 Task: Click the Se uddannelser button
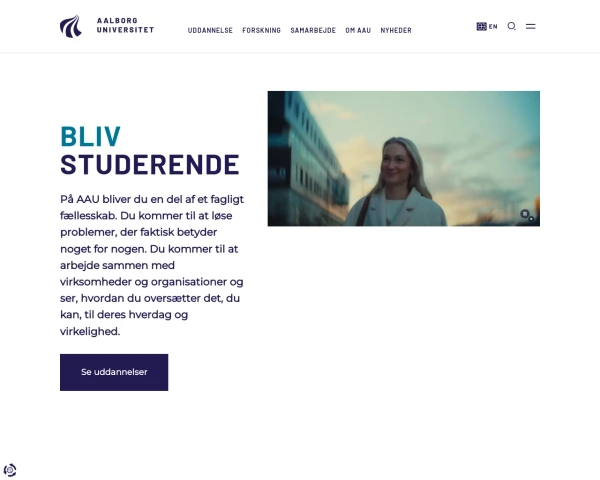pyautogui.click(x=114, y=372)
